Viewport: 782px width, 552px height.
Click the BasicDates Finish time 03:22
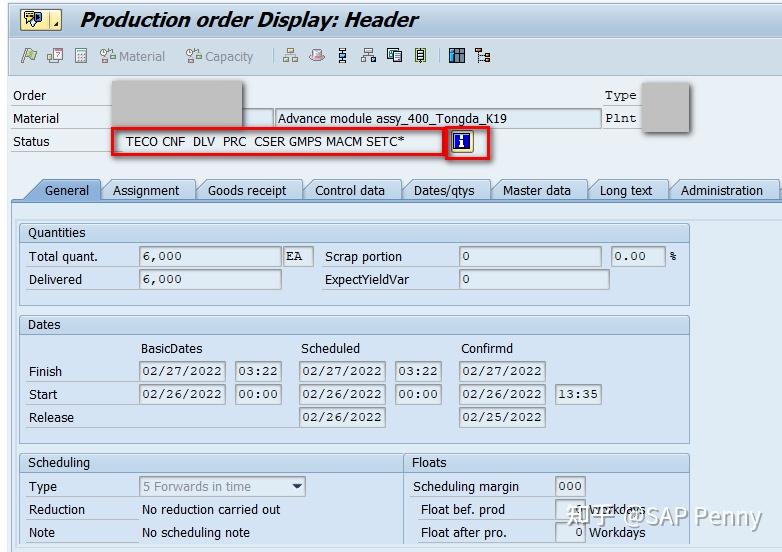point(258,371)
